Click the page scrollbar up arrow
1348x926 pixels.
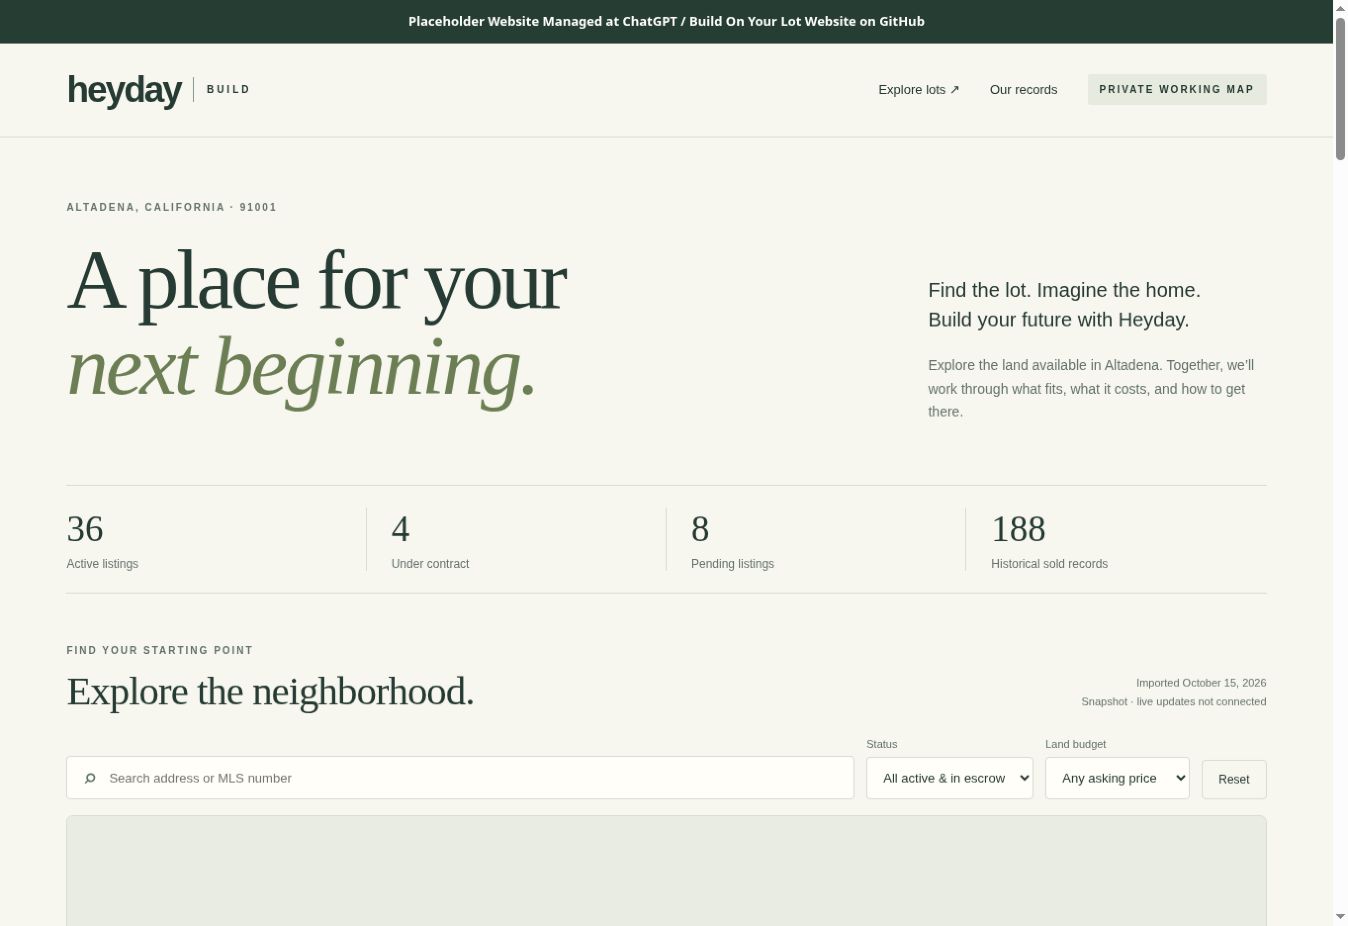[x=1340, y=8]
